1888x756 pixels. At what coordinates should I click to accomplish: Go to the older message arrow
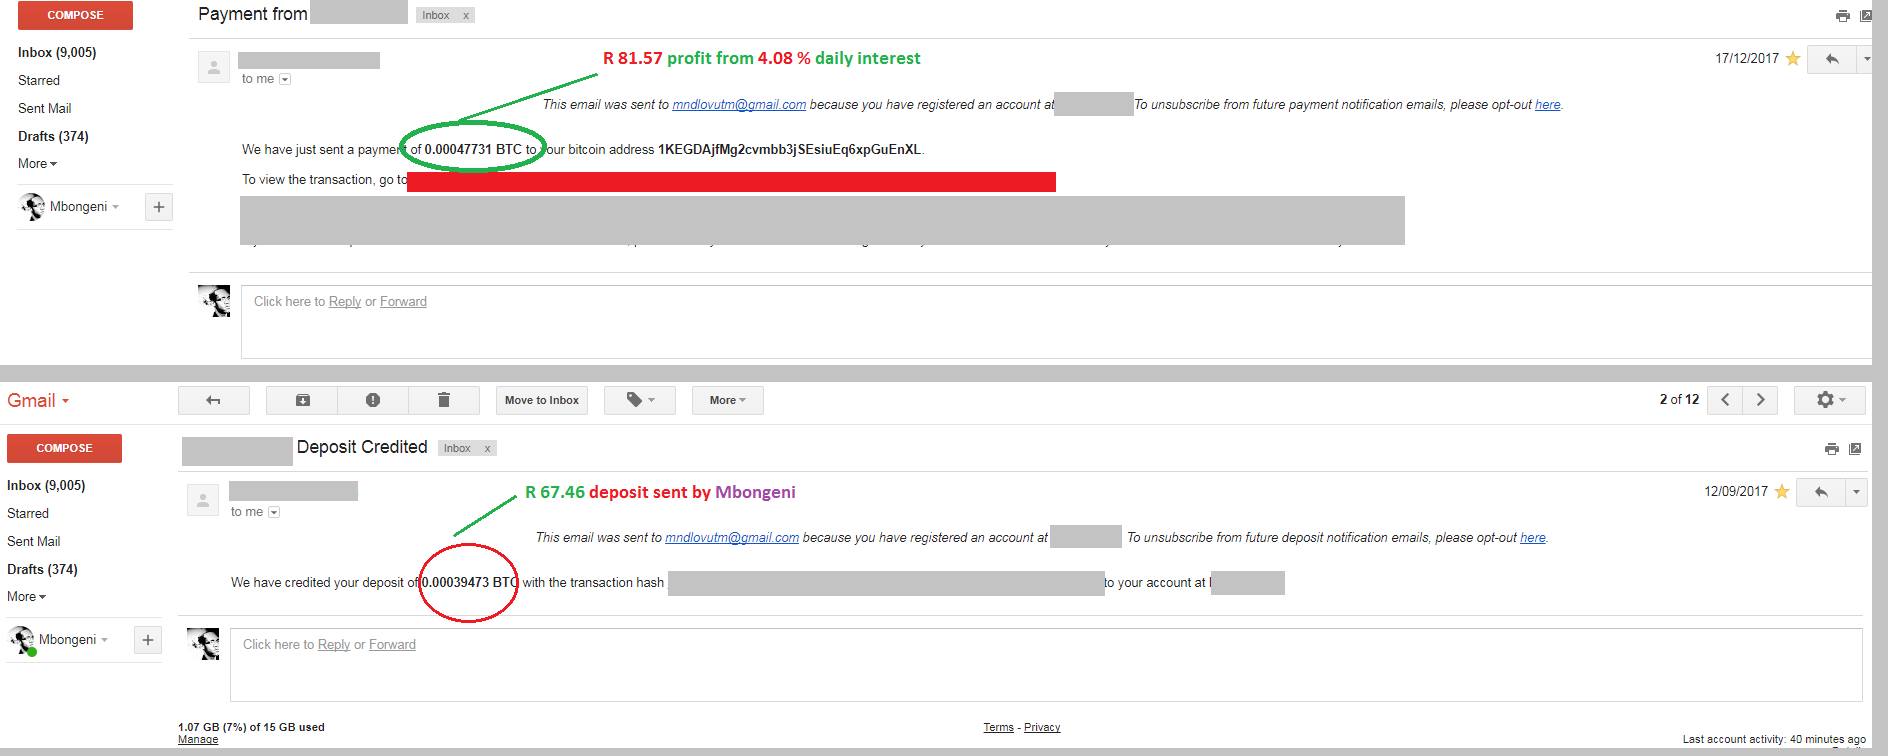[1761, 400]
